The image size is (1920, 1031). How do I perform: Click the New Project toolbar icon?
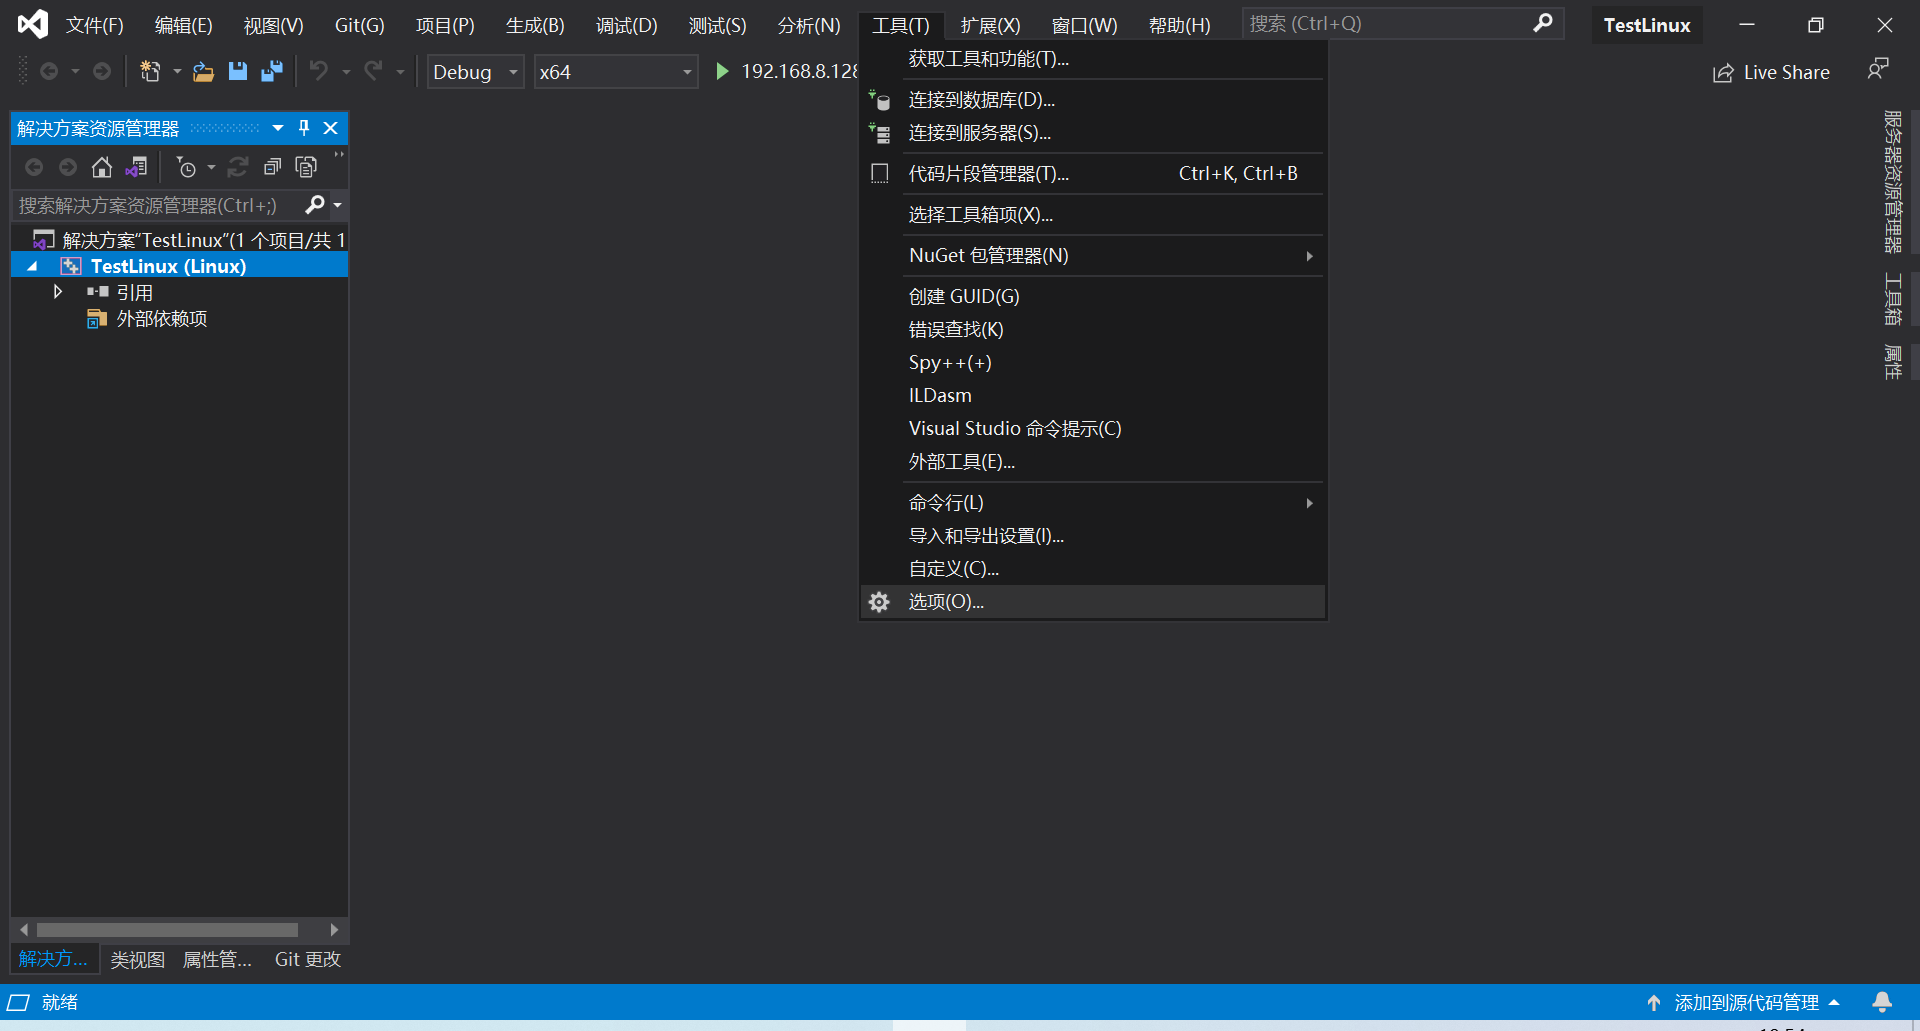click(151, 71)
